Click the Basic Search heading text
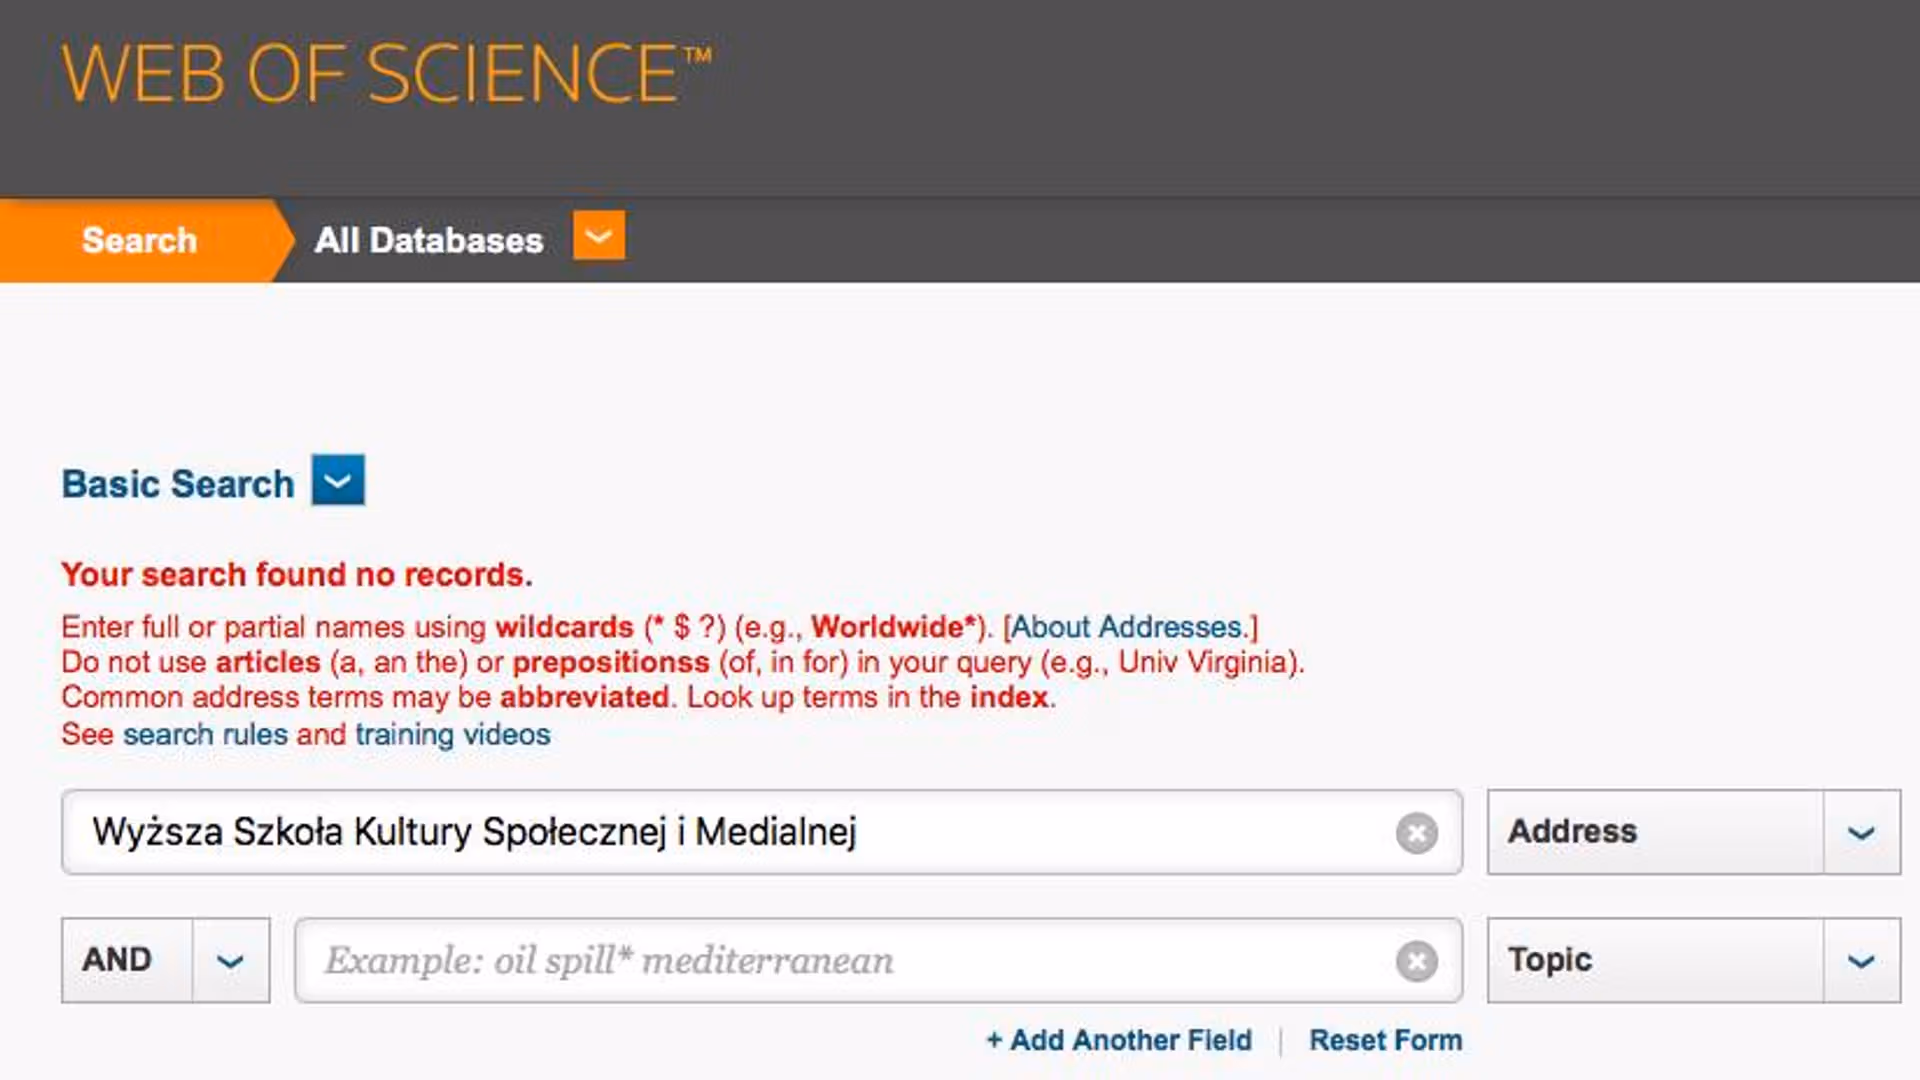Screen dimensions: 1920x1080 (178, 484)
